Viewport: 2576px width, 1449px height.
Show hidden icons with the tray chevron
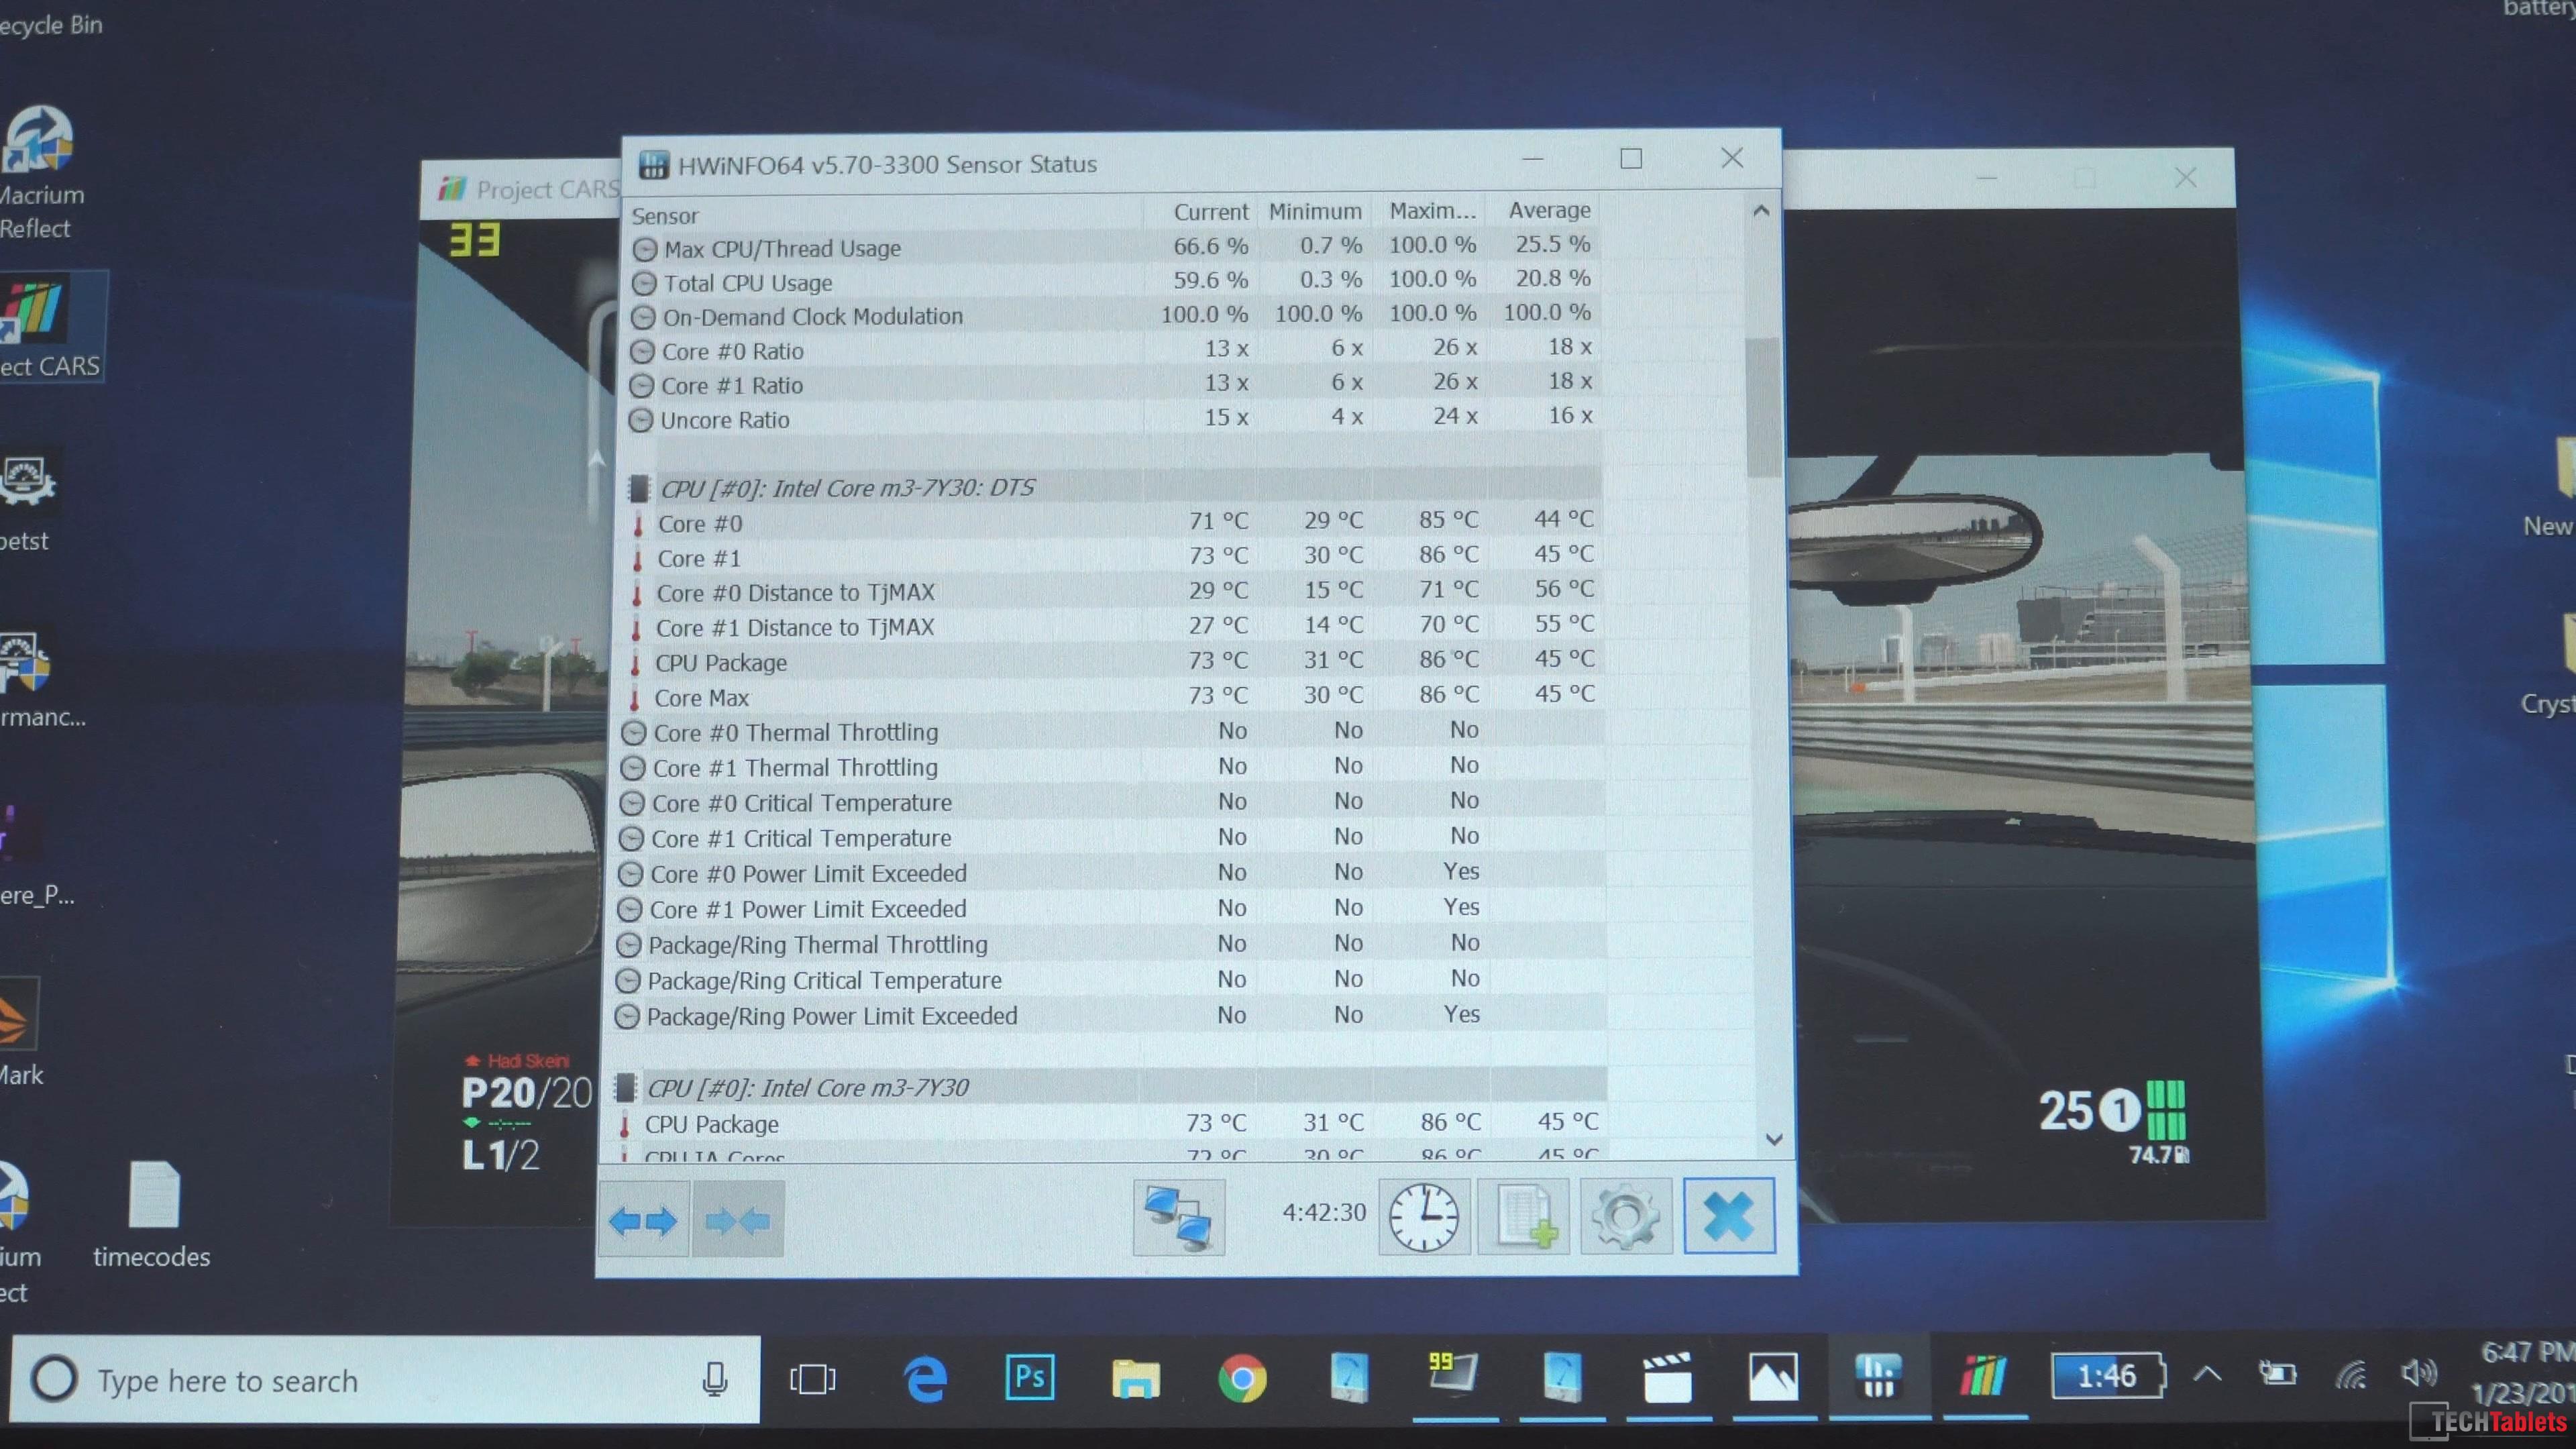[x=2208, y=1374]
